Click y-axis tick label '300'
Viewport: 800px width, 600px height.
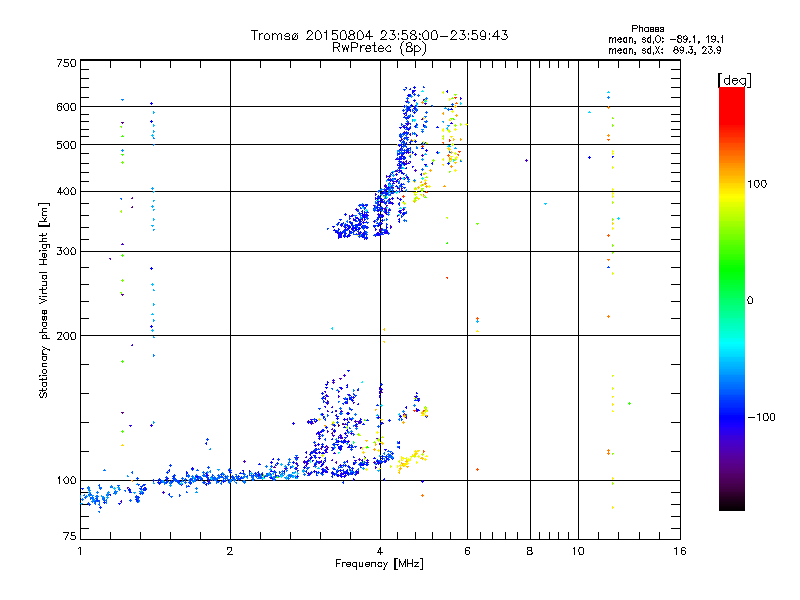(67, 251)
